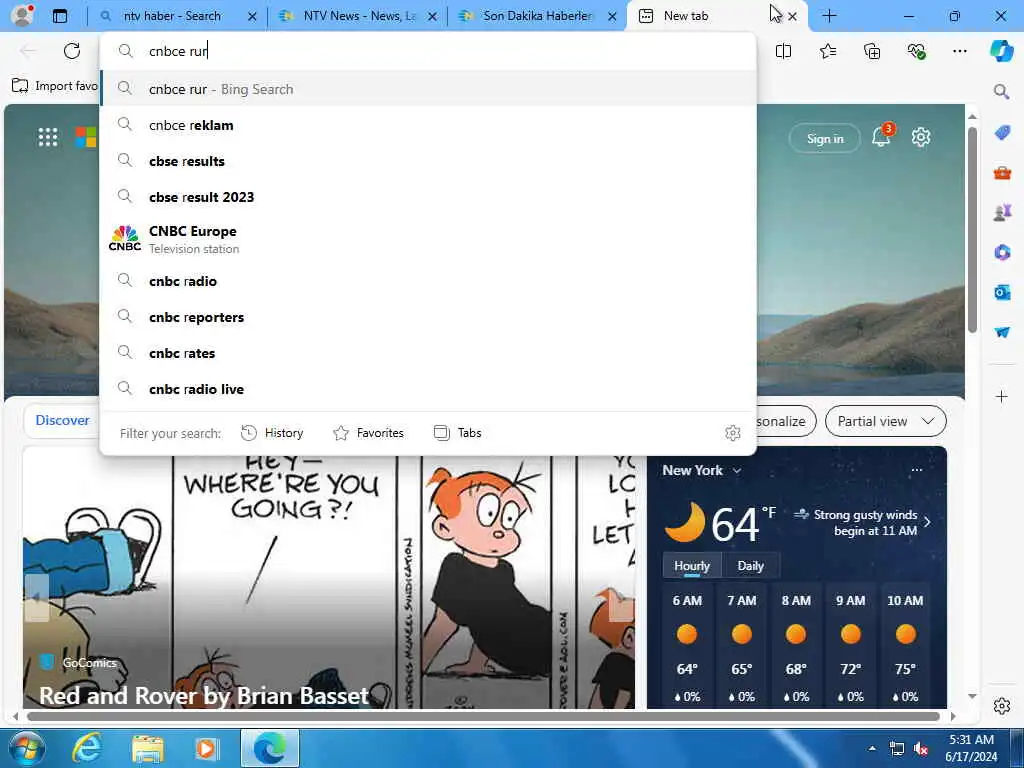Open the tab actions menu icon
The width and height of the screenshot is (1024, 768).
tap(60, 16)
